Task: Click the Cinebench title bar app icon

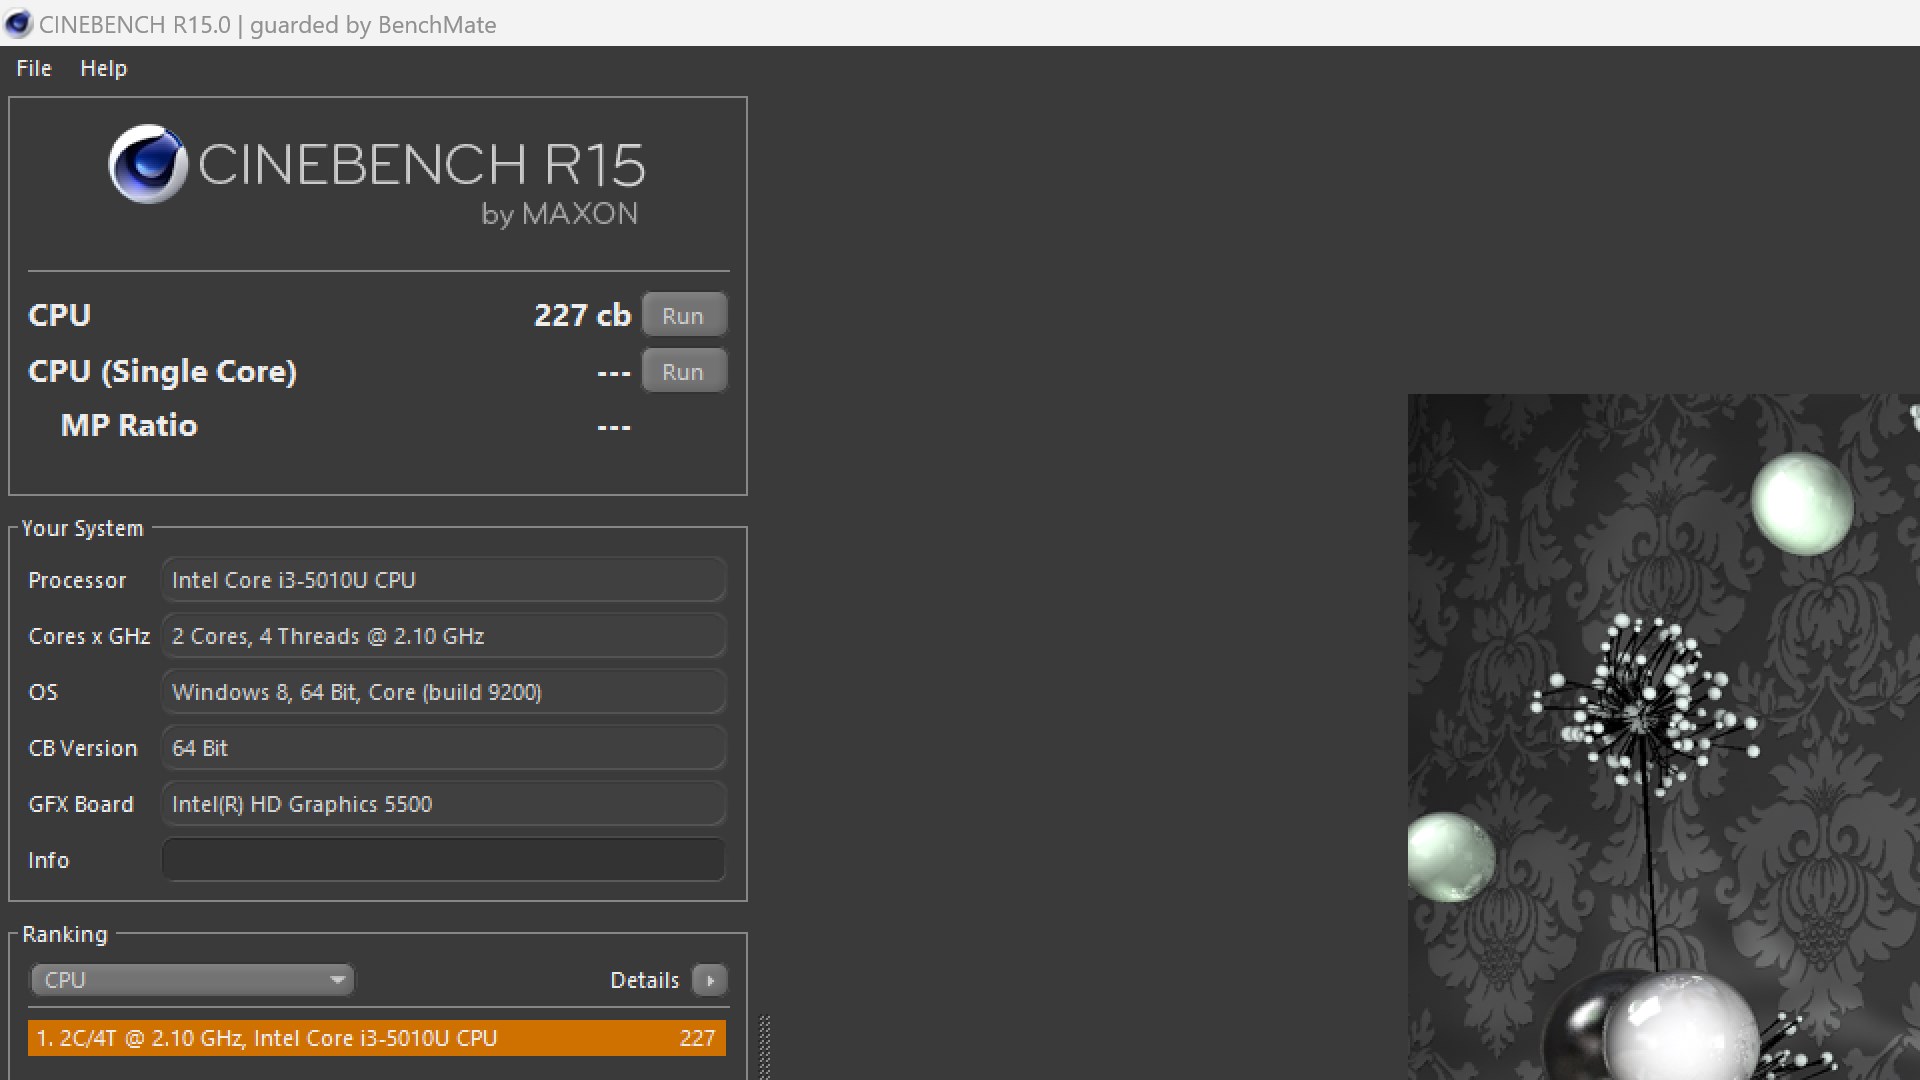Action: [18, 24]
